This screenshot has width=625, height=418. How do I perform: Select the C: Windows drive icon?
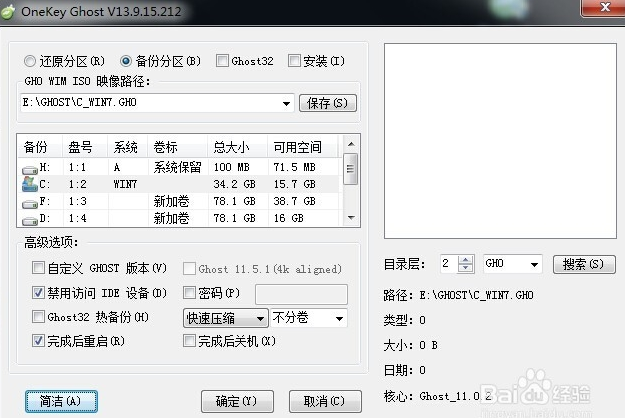pyautogui.click(x=30, y=184)
